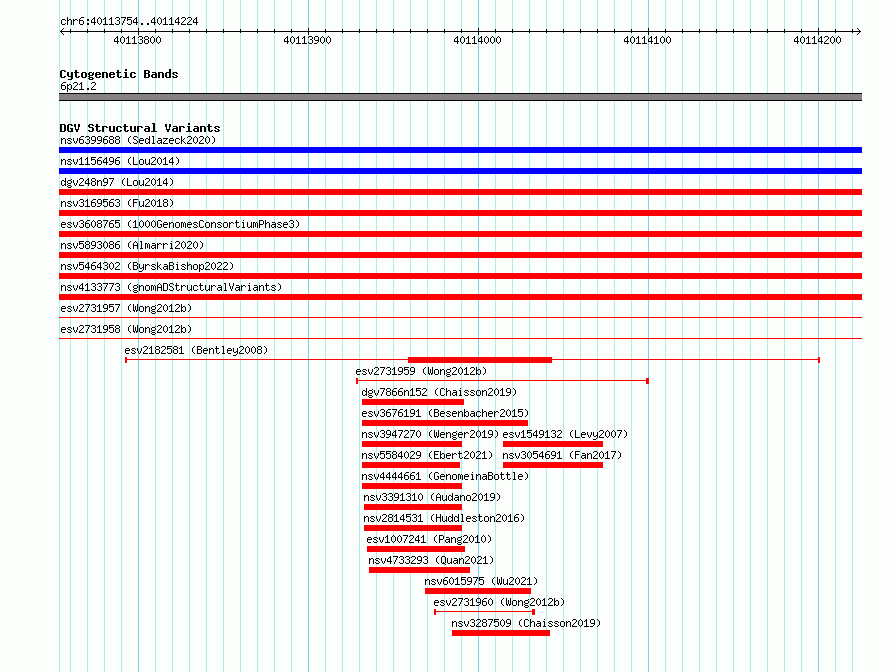Open nsv3391310 (Audano2019) variant
890x672 pixels.
point(433,497)
